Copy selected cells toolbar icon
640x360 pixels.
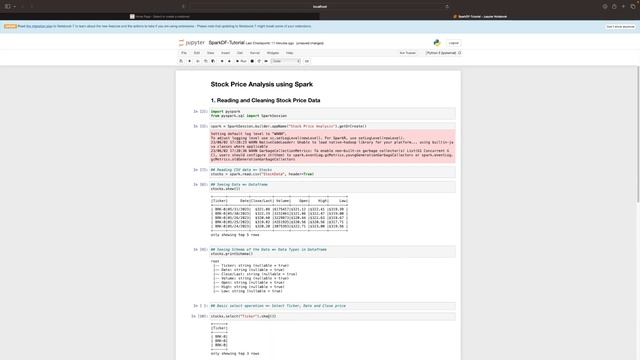(x=206, y=61)
